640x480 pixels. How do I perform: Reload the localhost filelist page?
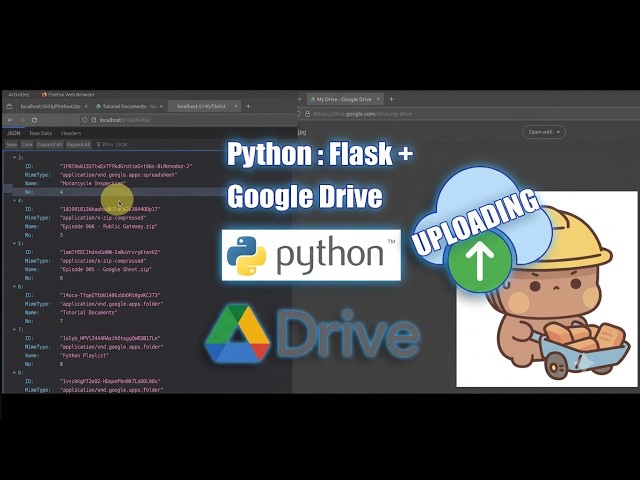click(35, 120)
